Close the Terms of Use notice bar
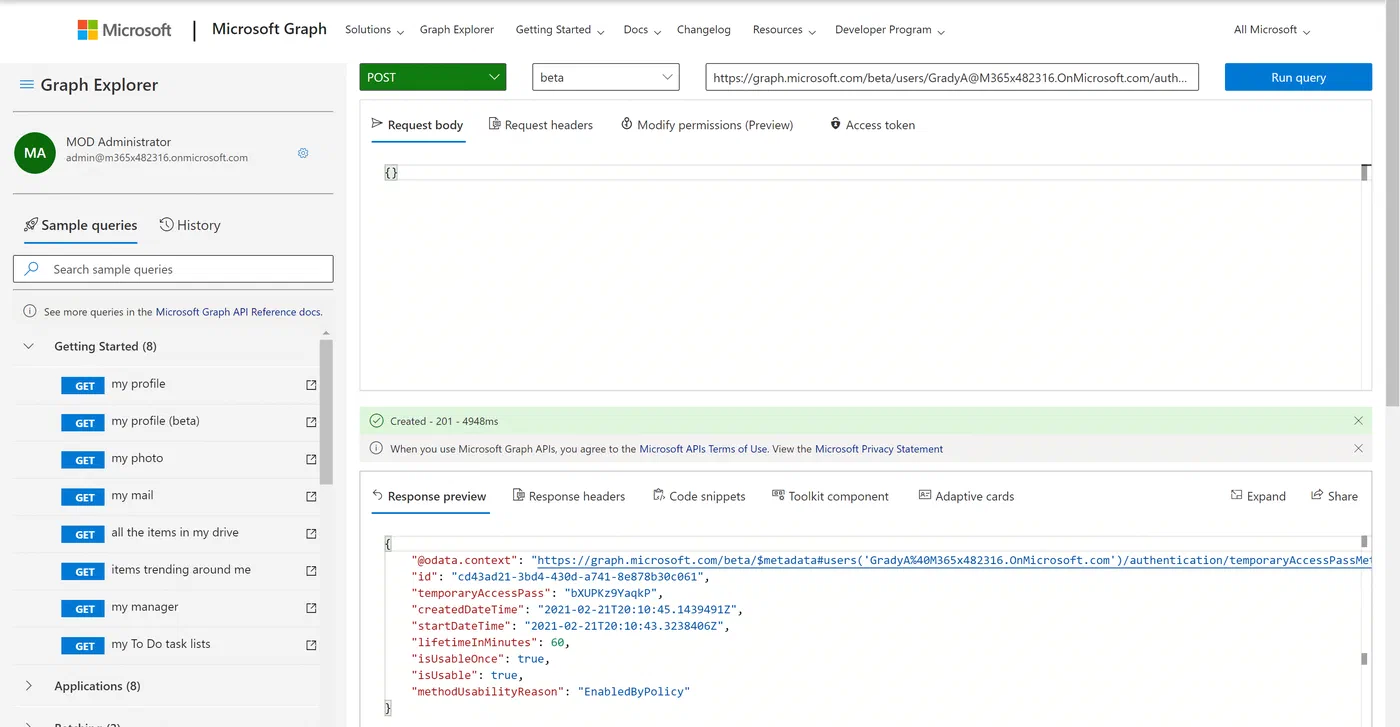 click(x=1358, y=448)
